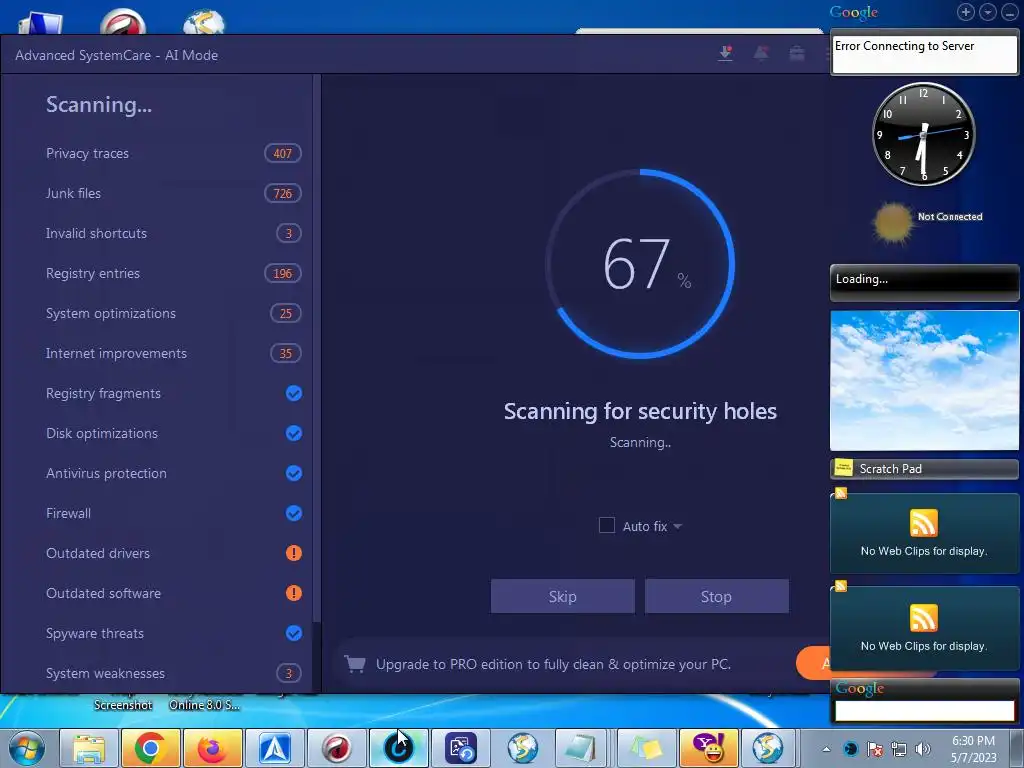Click the first Web Clips RSS icon

pyautogui.click(x=923, y=523)
